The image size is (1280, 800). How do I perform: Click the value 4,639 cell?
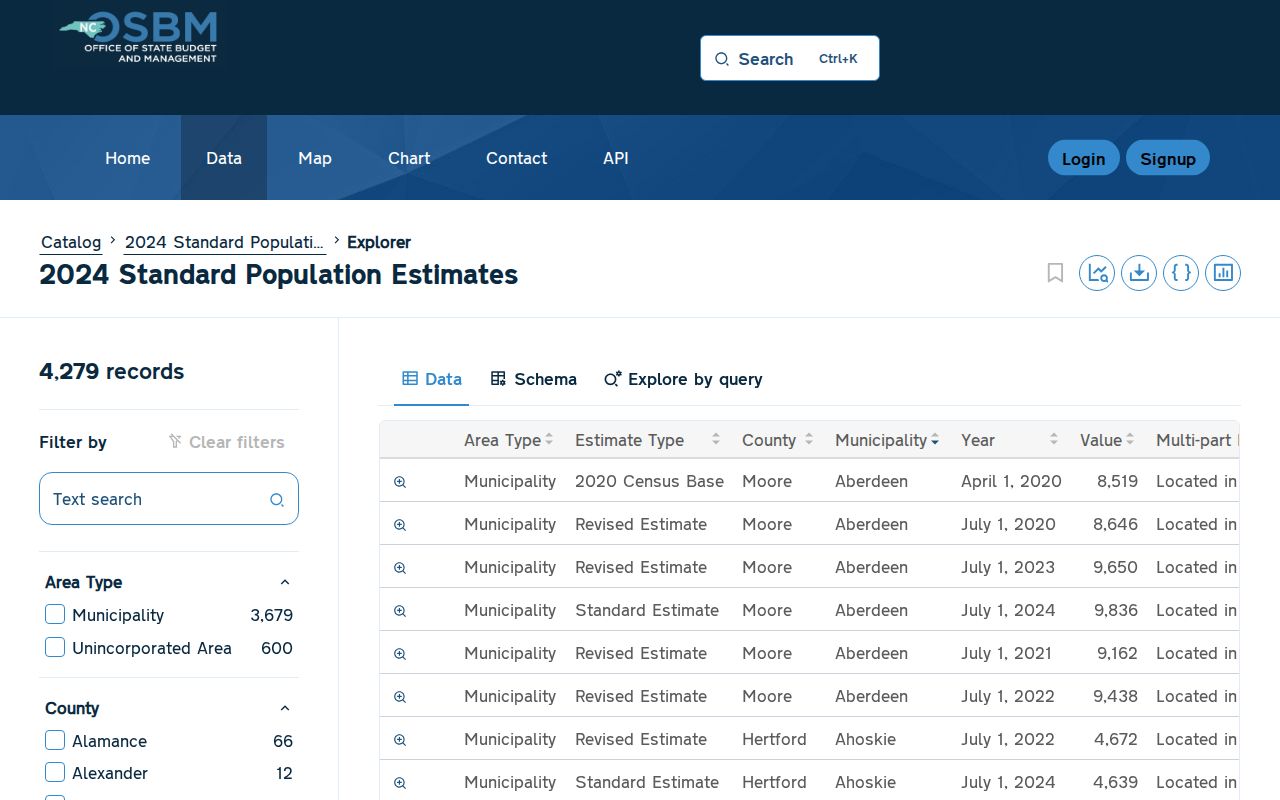pos(1116,782)
